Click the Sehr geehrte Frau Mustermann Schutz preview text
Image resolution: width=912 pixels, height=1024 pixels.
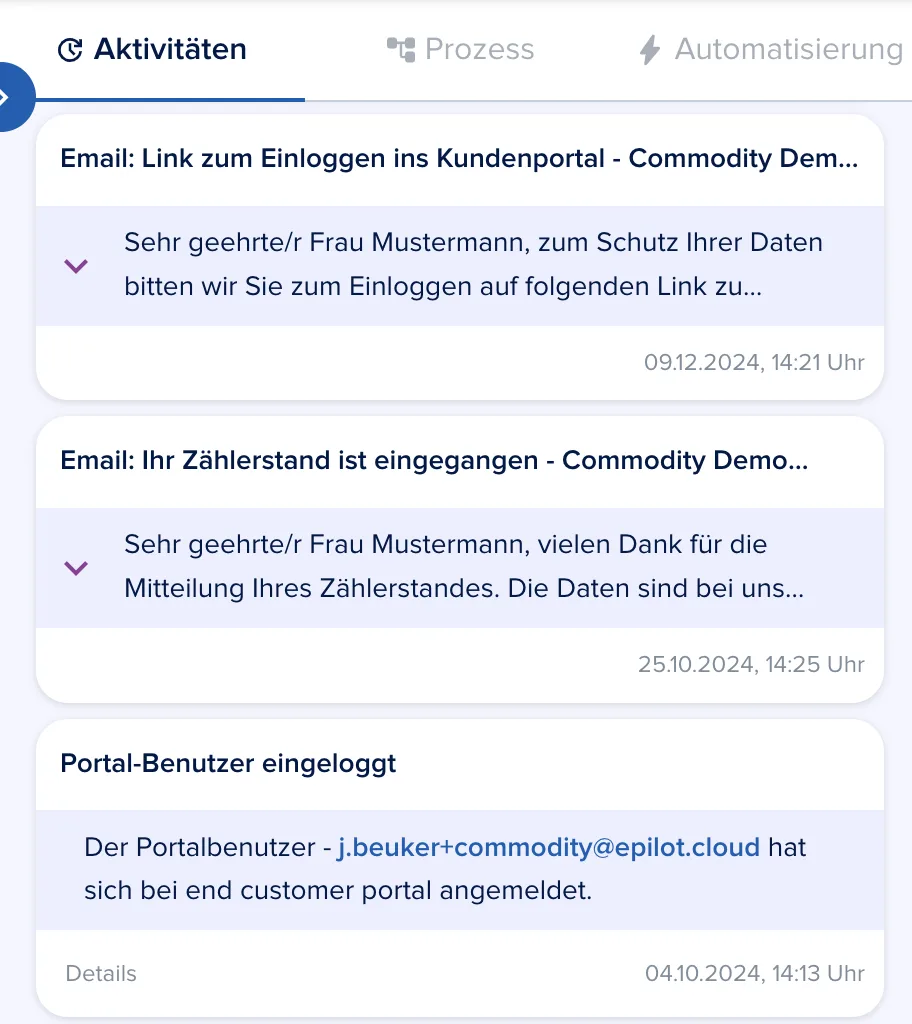[x=473, y=264]
